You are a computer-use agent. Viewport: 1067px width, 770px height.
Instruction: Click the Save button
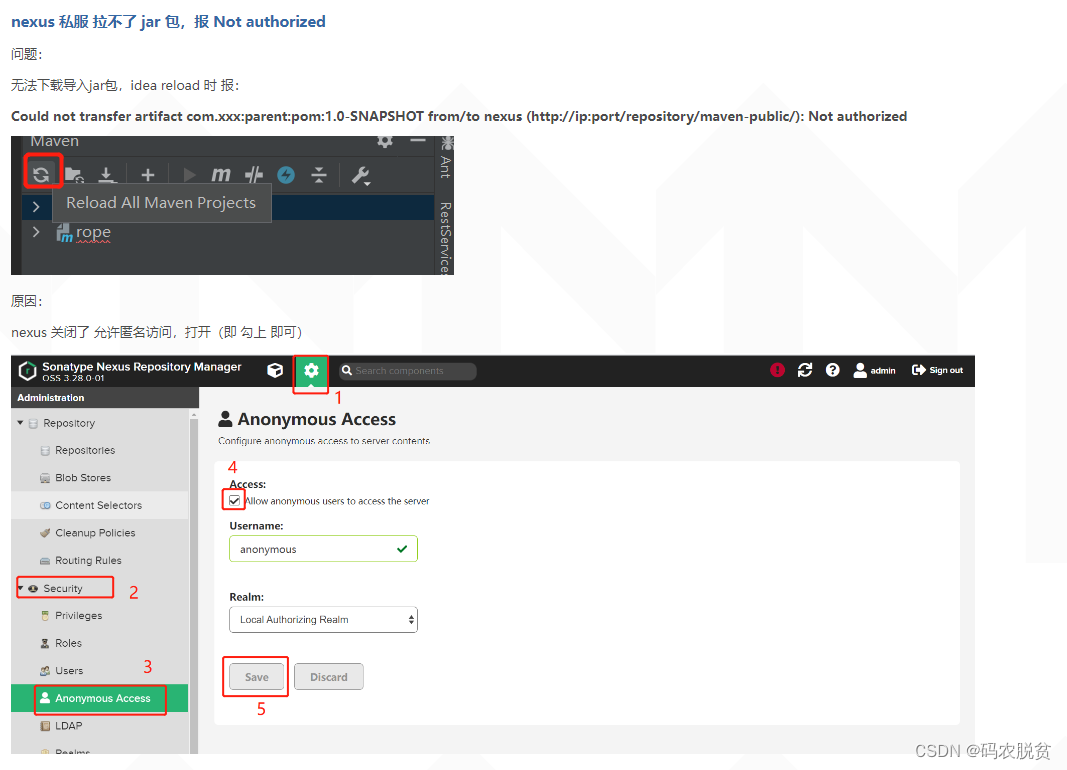tap(257, 677)
